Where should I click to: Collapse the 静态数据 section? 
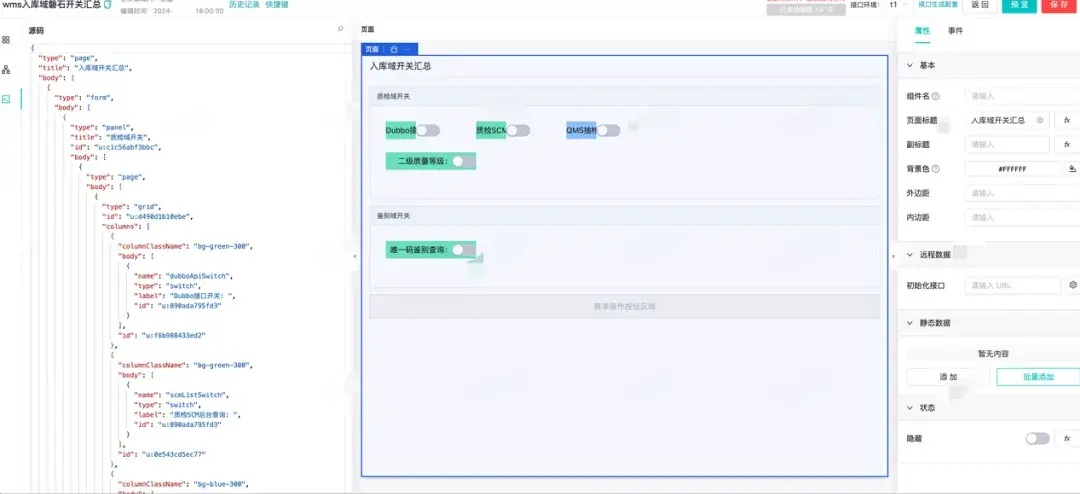pos(910,322)
